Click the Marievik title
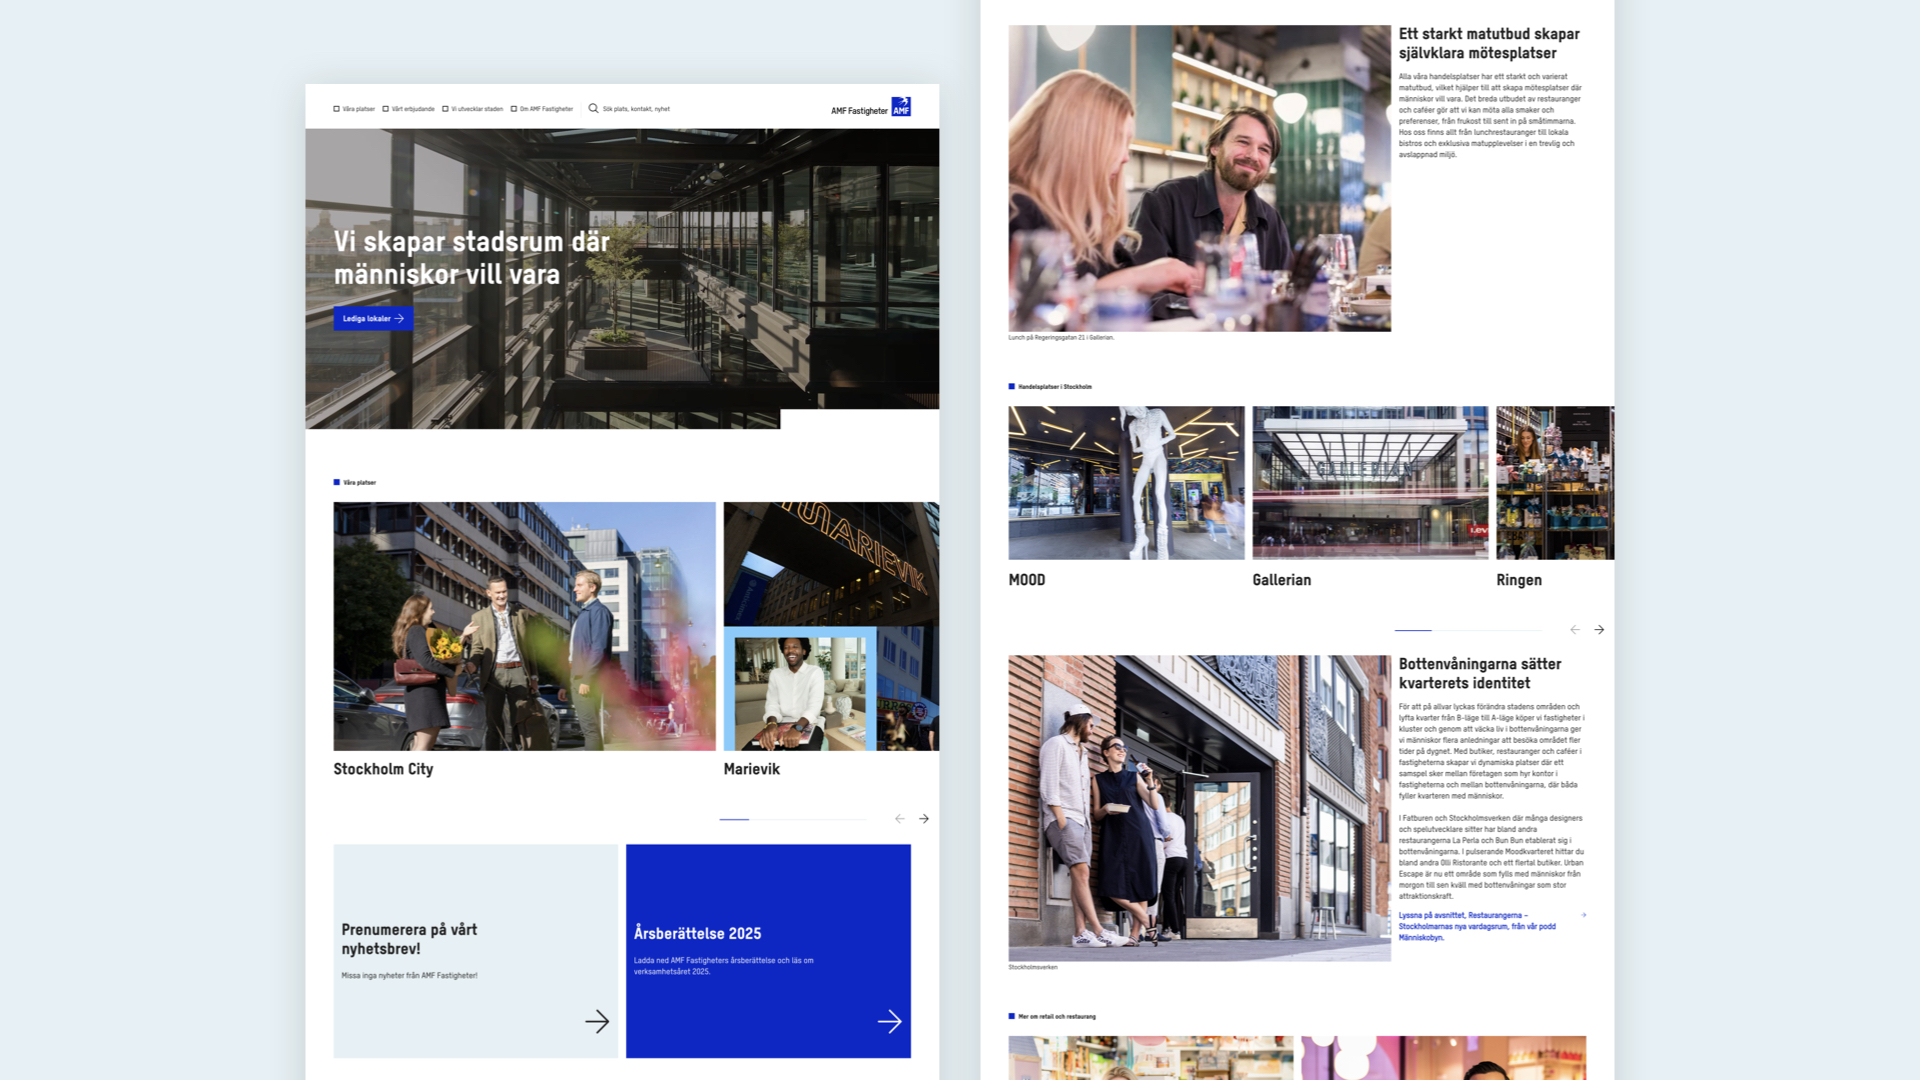Image resolution: width=1920 pixels, height=1080 pixels. point(751,769)
